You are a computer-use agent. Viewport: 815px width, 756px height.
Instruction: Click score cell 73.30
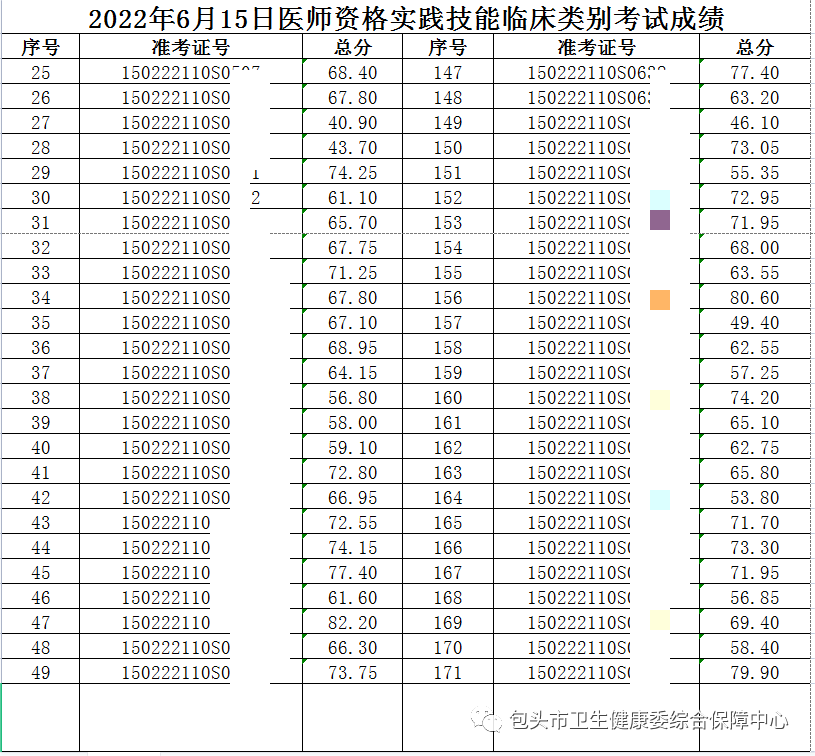pos(755,547)
